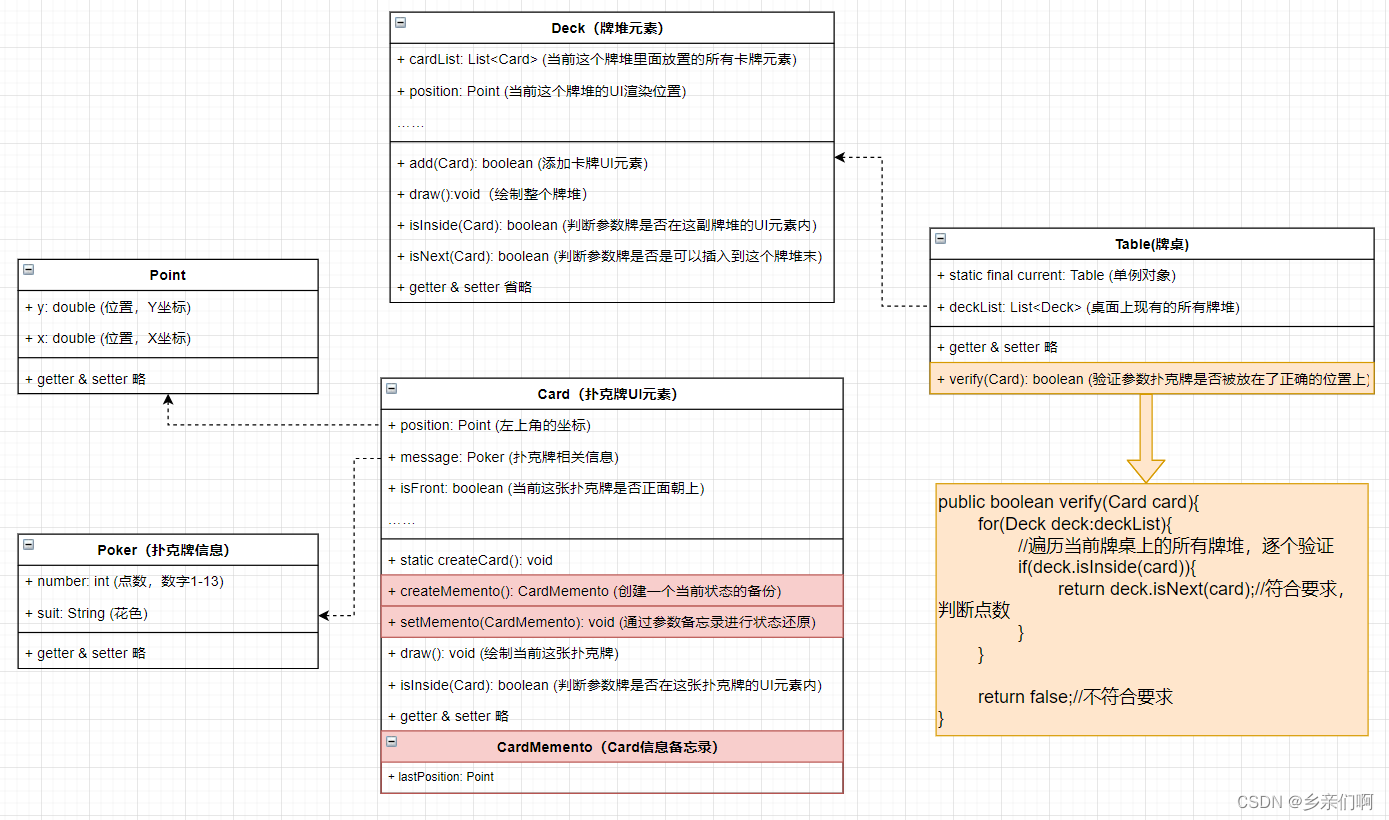Select the add(Card): boolean method row
Viewport: 1389px width, 820px height.
(612, 163)
